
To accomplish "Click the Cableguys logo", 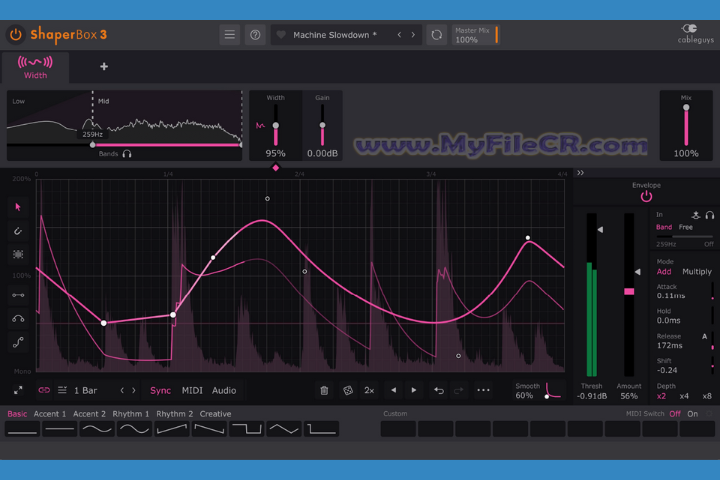I will tap(695, 34).
